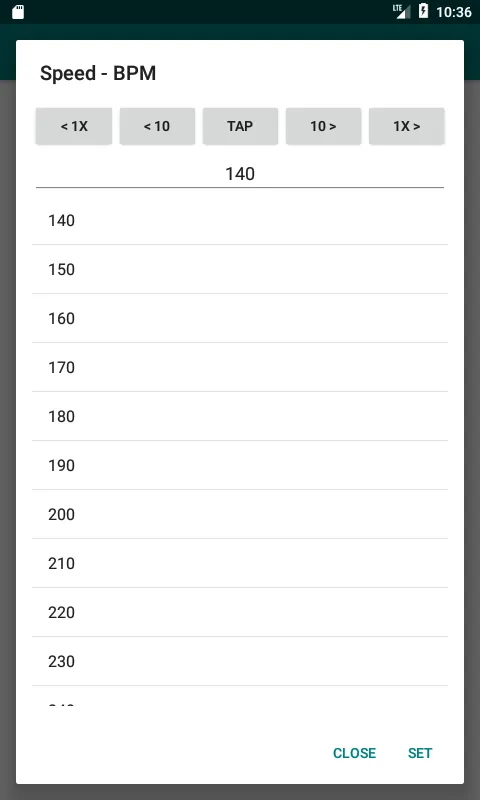
Task: Select 150 from the BPM list
Action: click(240, 269)
